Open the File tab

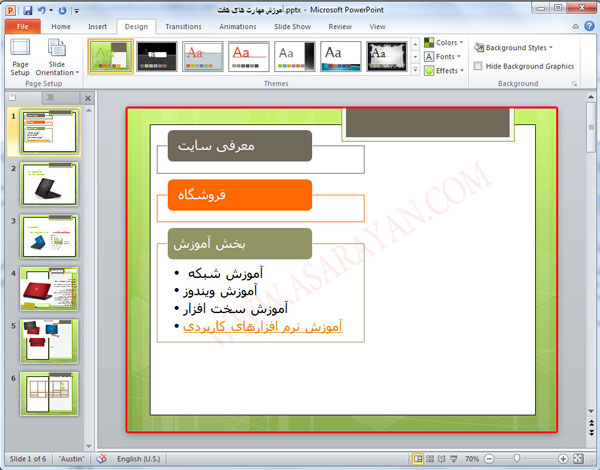22,27
